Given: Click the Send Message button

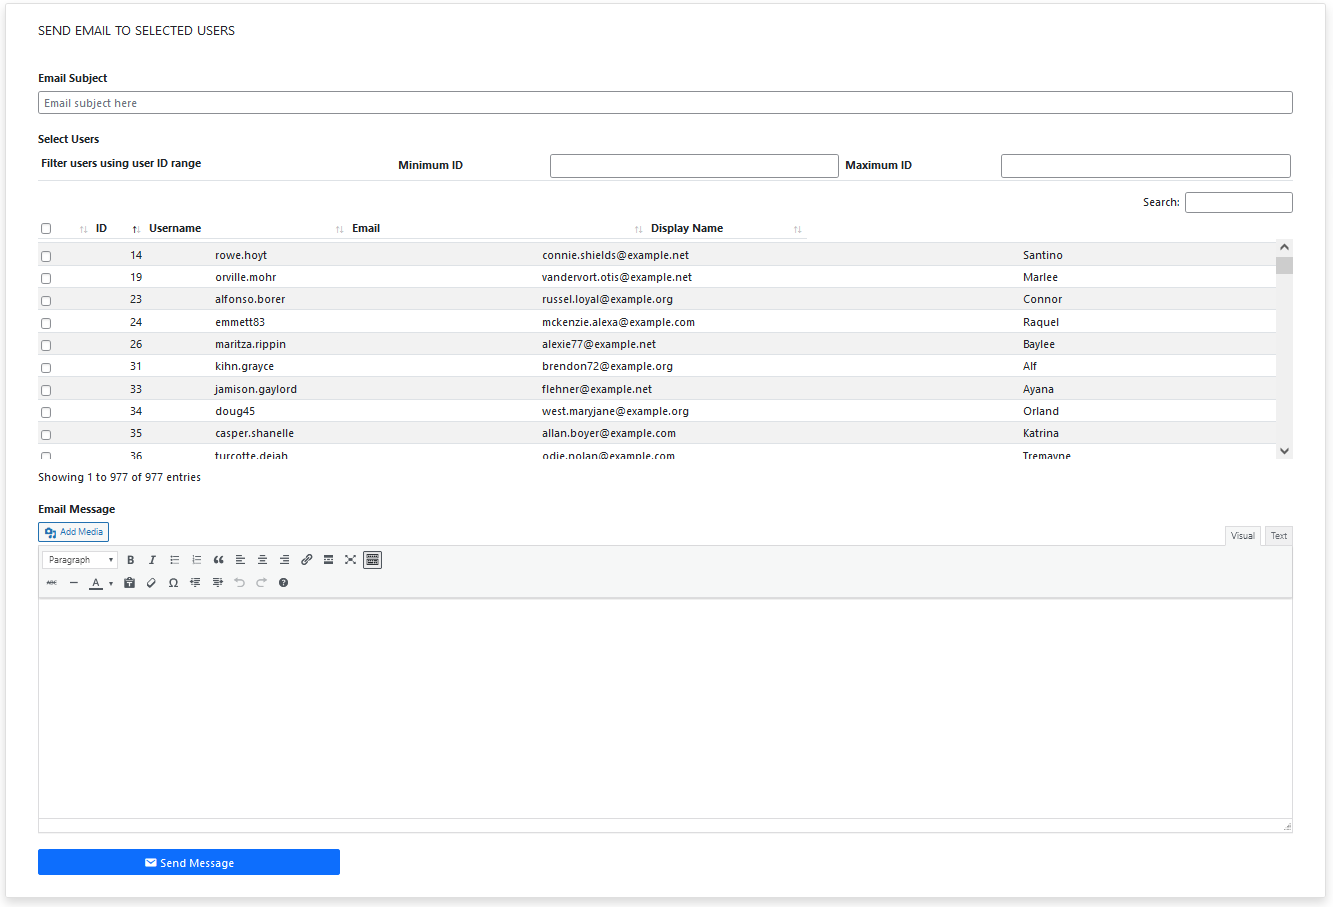Looking at the screenshot, I should (x=189, y=862).
